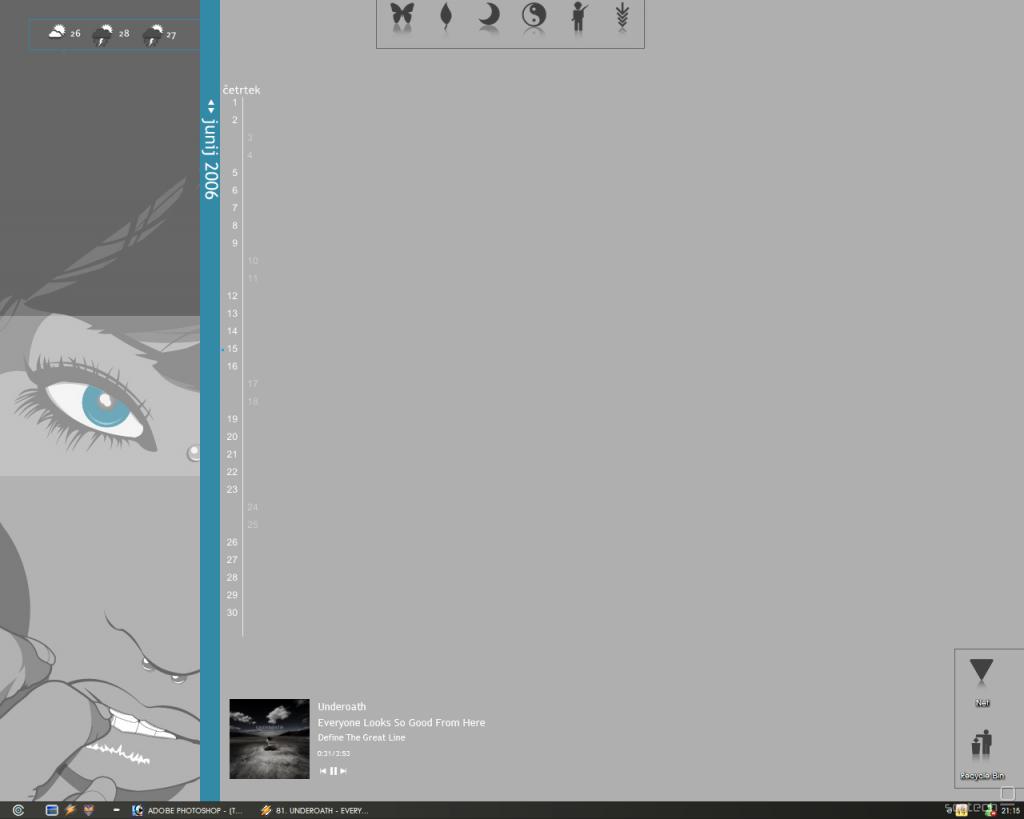Image resolution: width=1024 pixels, height=819 pixels.
Task: Go to the next month with the down arrow
Action: pyautogui.click(x=211, y=110)
